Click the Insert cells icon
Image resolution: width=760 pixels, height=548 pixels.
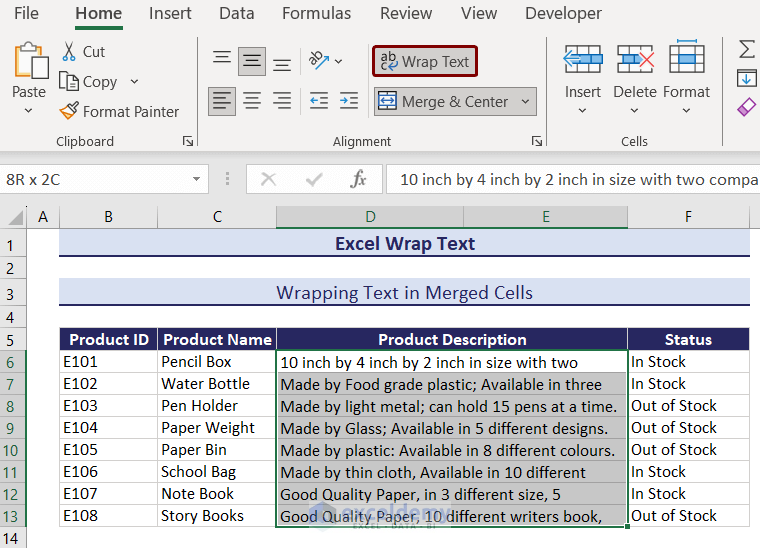[583, 59]
